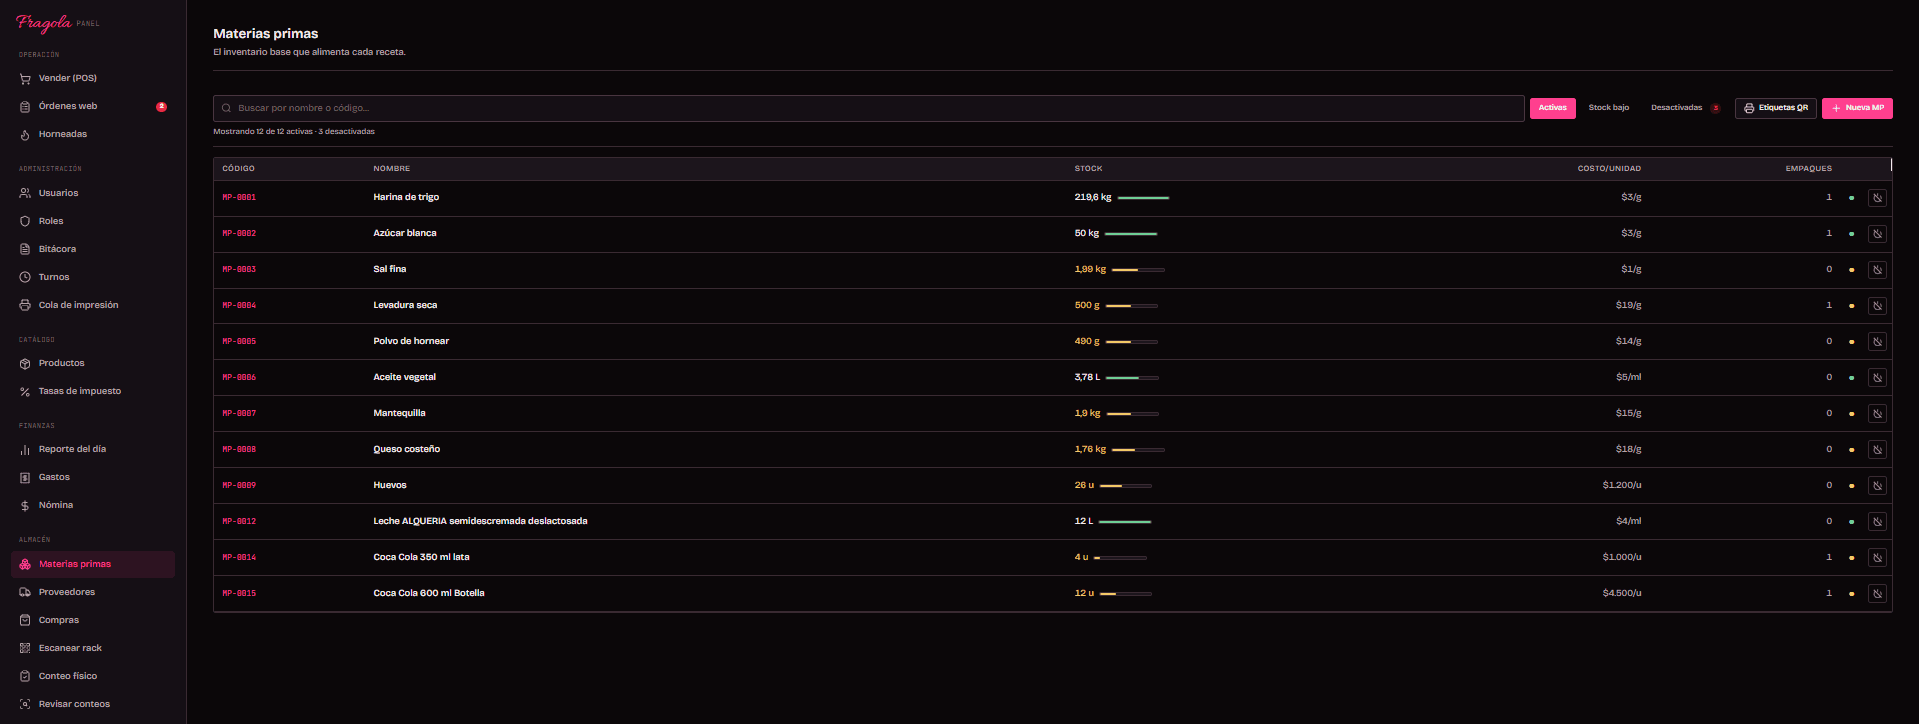Click the $19/g cost of Levadura seca

pyautogui.click(x=1628, y=305)
